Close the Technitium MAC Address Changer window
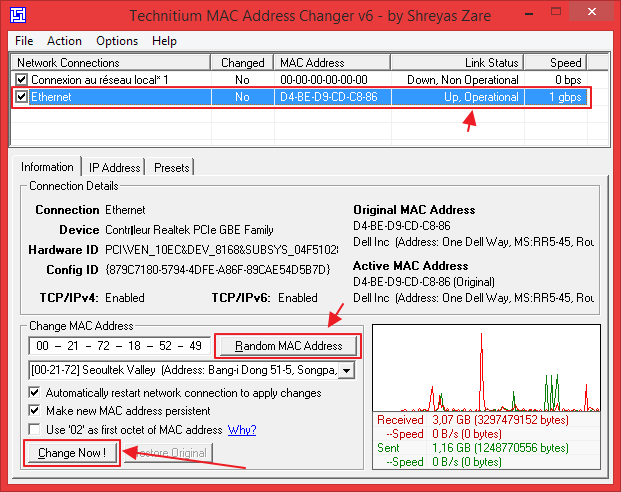 pos(592,12)
